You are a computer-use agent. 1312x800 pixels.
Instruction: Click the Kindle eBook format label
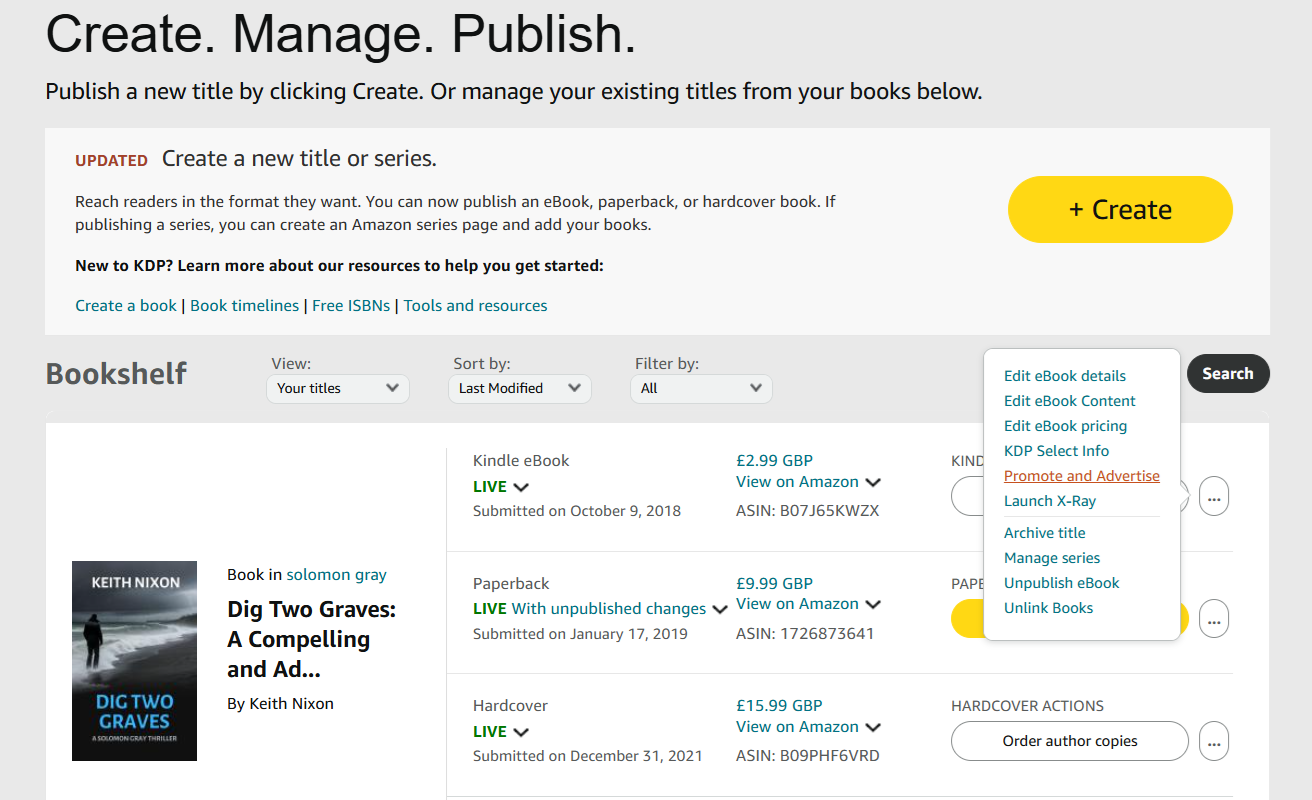521,461
